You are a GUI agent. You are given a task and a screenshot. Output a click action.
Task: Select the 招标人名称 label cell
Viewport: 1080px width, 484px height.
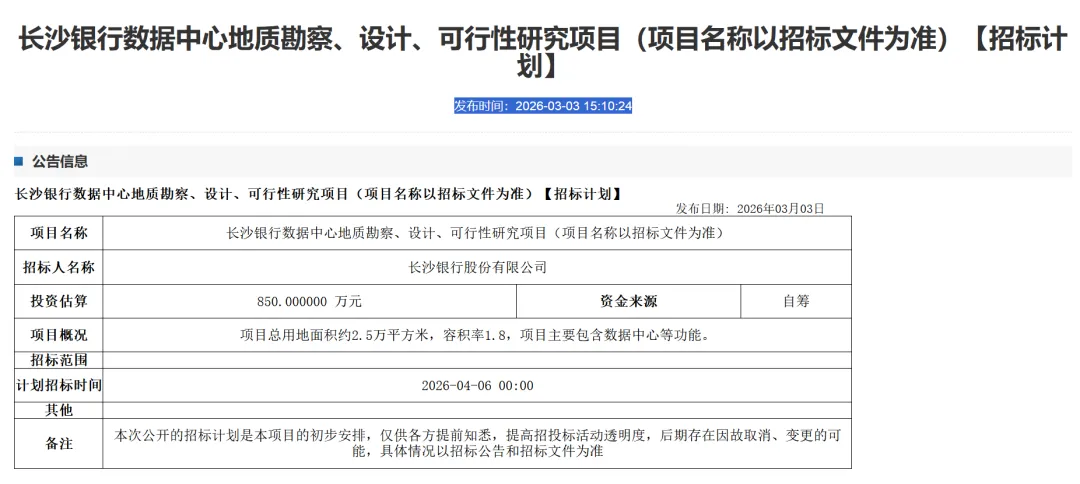click(59, 267)
